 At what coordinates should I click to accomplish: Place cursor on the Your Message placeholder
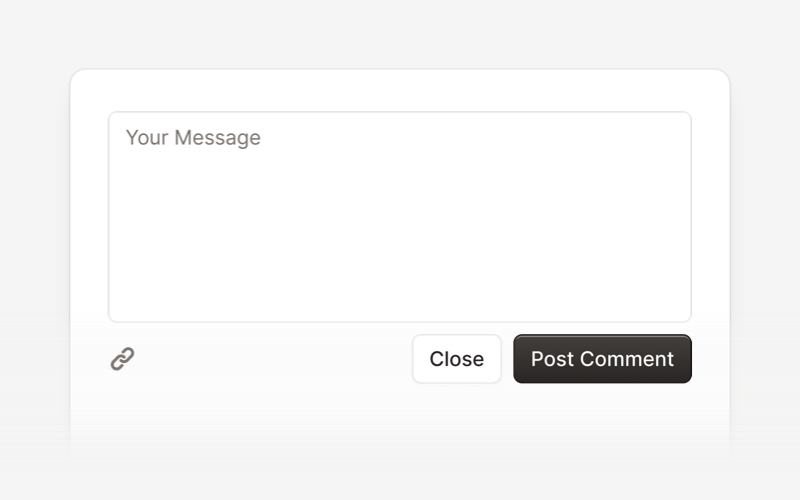193,138
